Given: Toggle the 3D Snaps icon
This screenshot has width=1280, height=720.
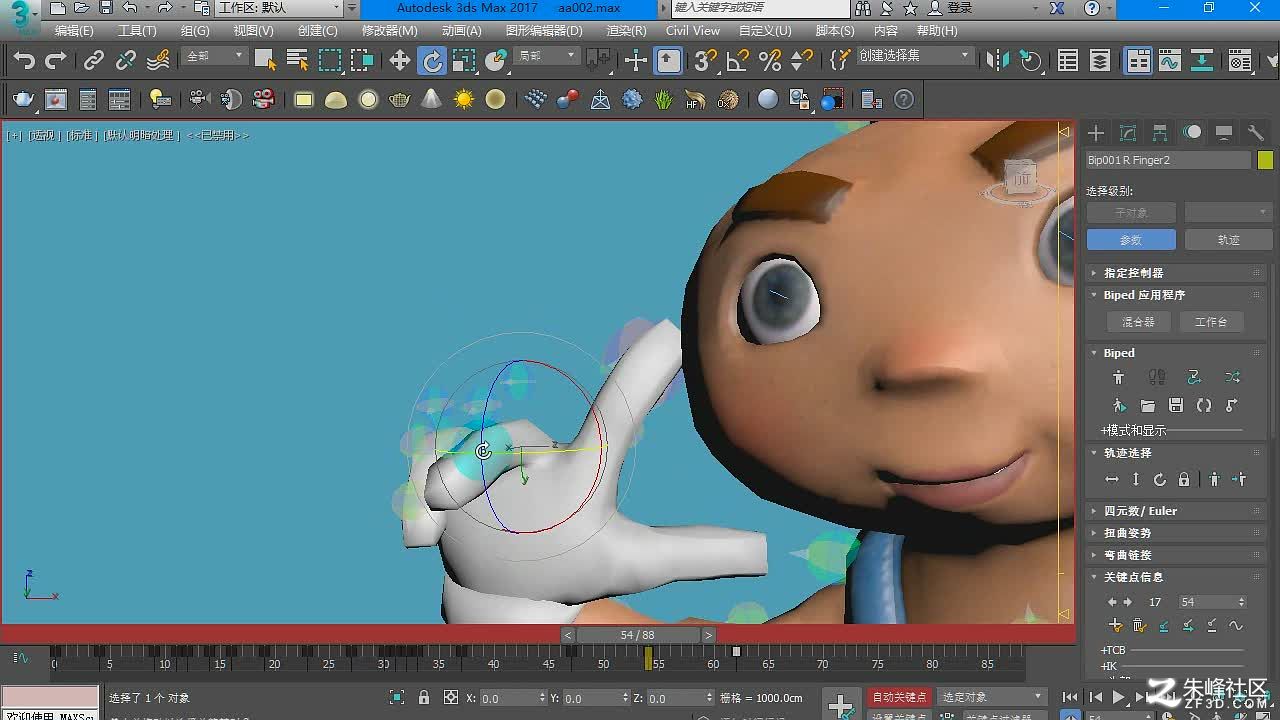Looking at the screenshot, I should (706, 61).
